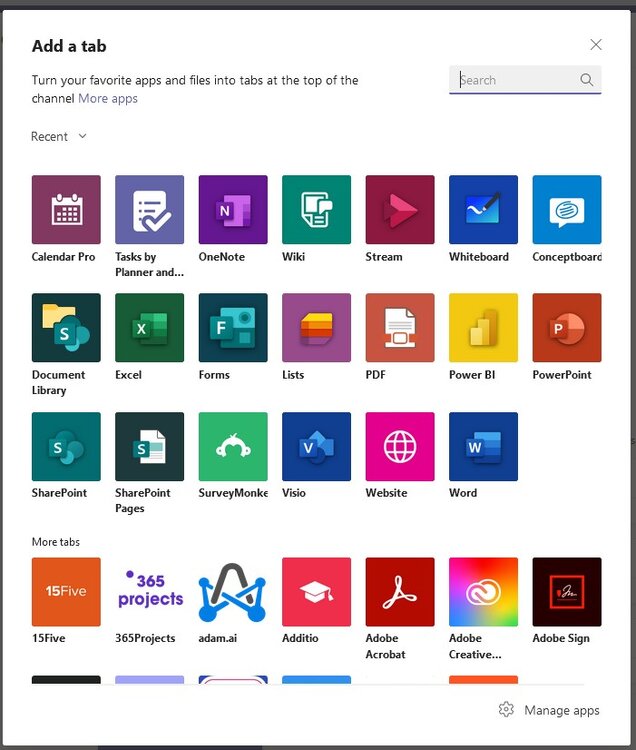The image size is (636, 750).
Task: Pick the Adobe Creative Cloud tile
Action: pos(483,592)
